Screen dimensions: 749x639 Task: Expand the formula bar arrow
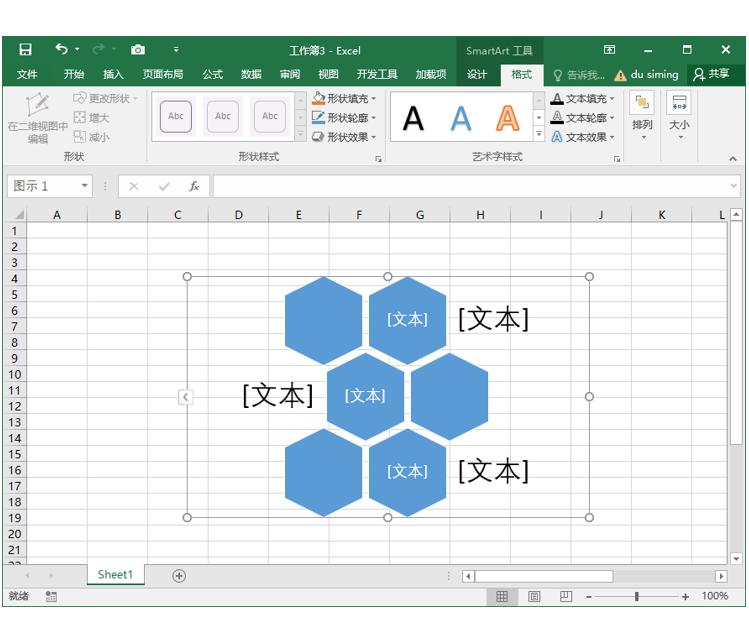(x=734, y=186)
